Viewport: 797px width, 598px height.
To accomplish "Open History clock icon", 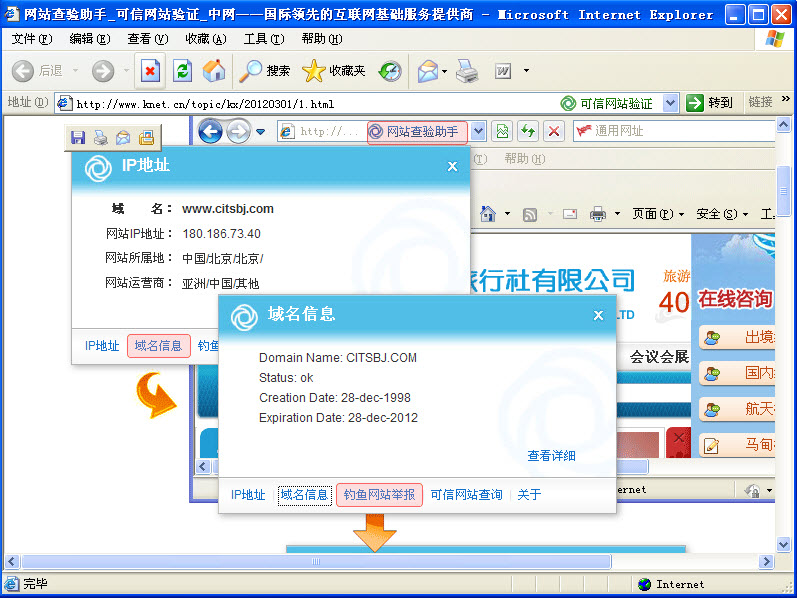I will pyautogui.click(x=390, y=71).
